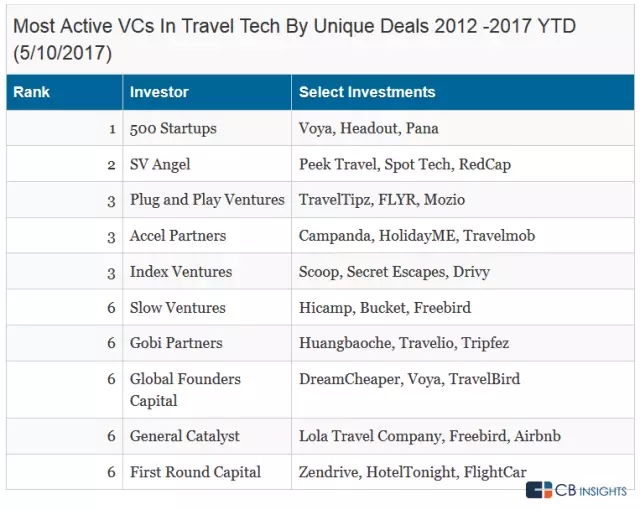Click Lola Travel Company, Freebird, Airbnb cell
This screenshot has width=640, height=510.
click(463, 436)
